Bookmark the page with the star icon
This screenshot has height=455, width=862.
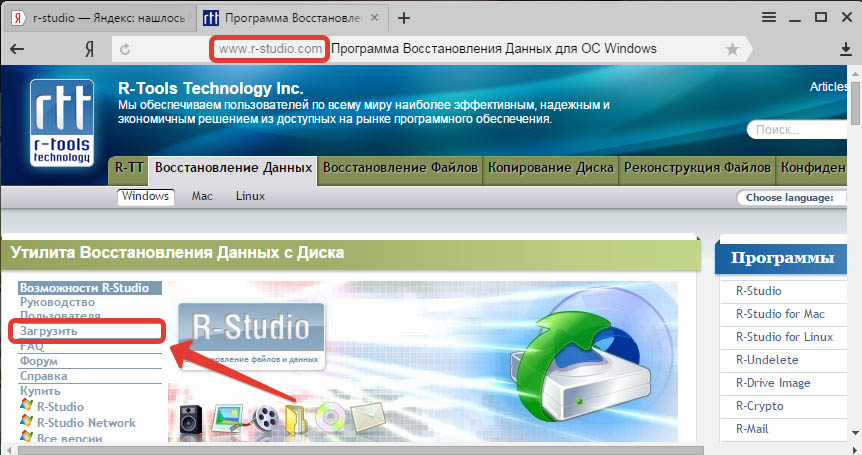click(733, 49)
